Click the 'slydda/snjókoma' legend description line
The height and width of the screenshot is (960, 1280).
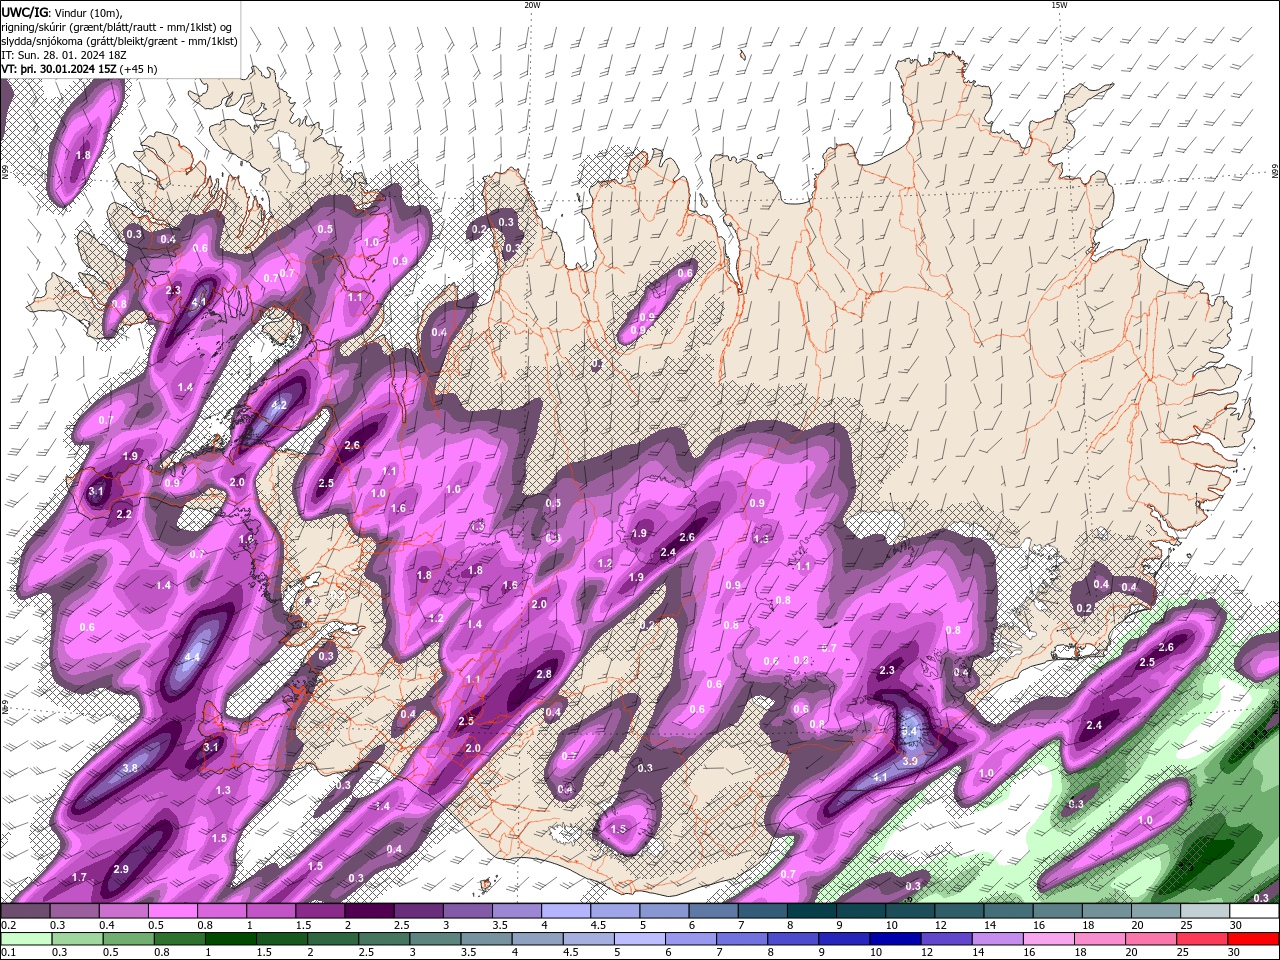119,41
